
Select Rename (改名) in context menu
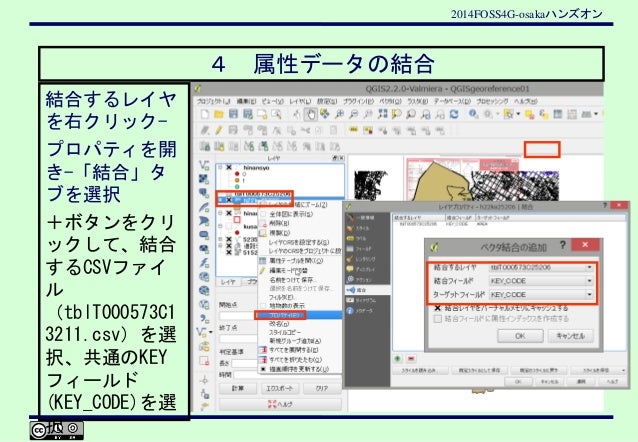[299, 324]
